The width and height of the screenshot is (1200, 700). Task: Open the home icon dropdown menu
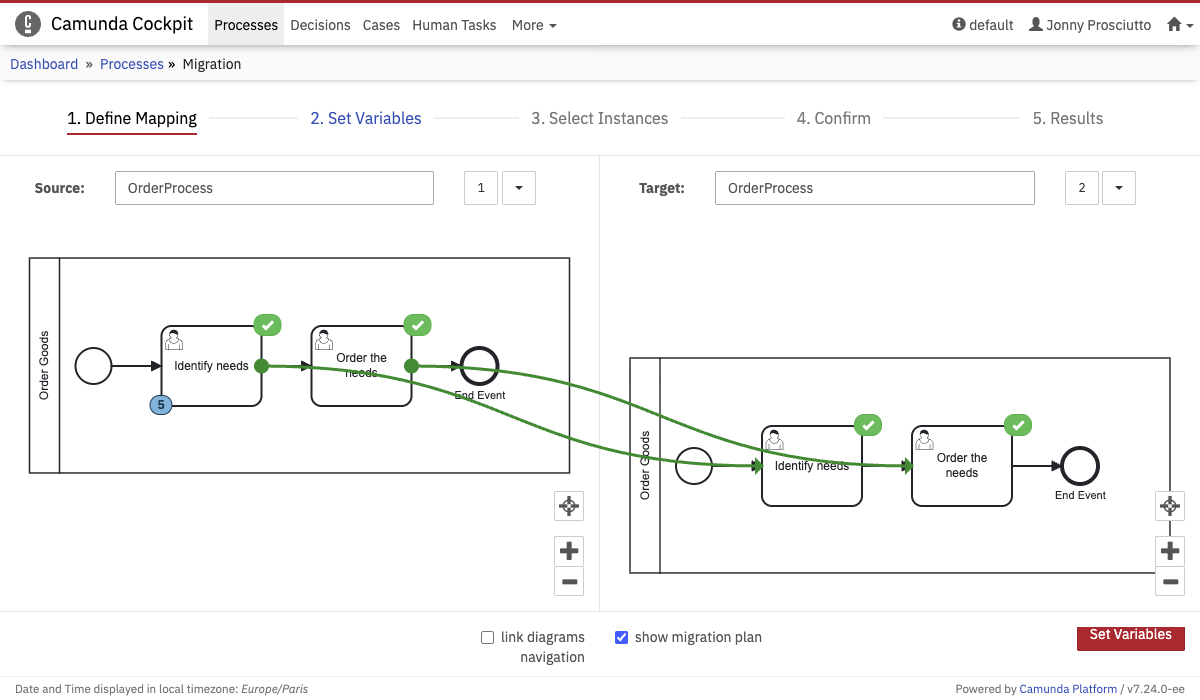1179,25
